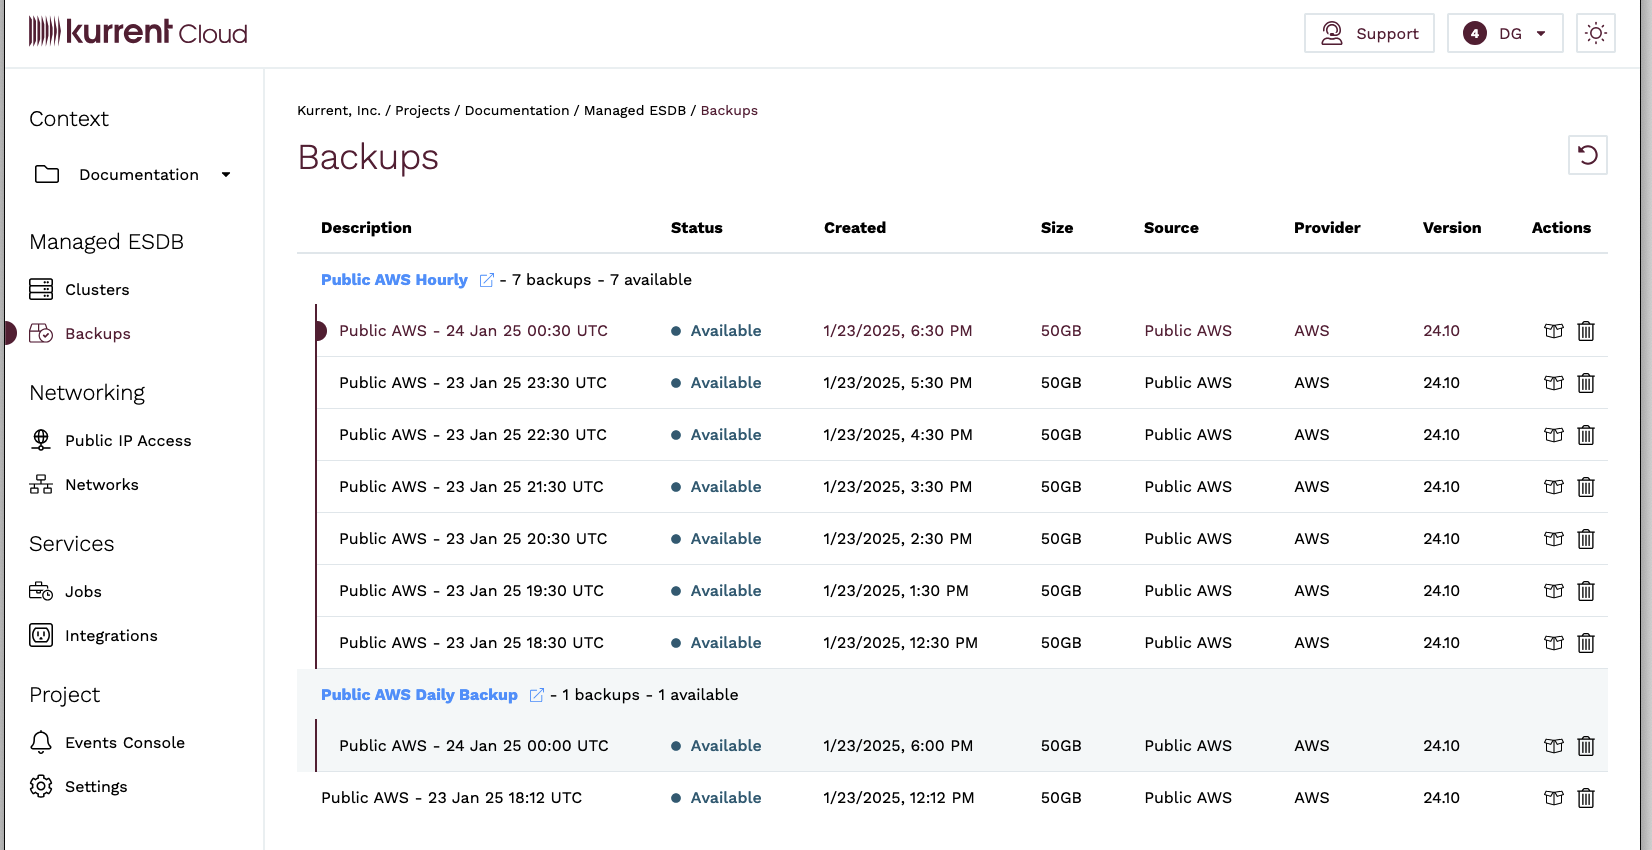Open external link icon beside Public AWS Daily Backup
The width and height of the screenshot is (1652, 850).
point(536,695)
